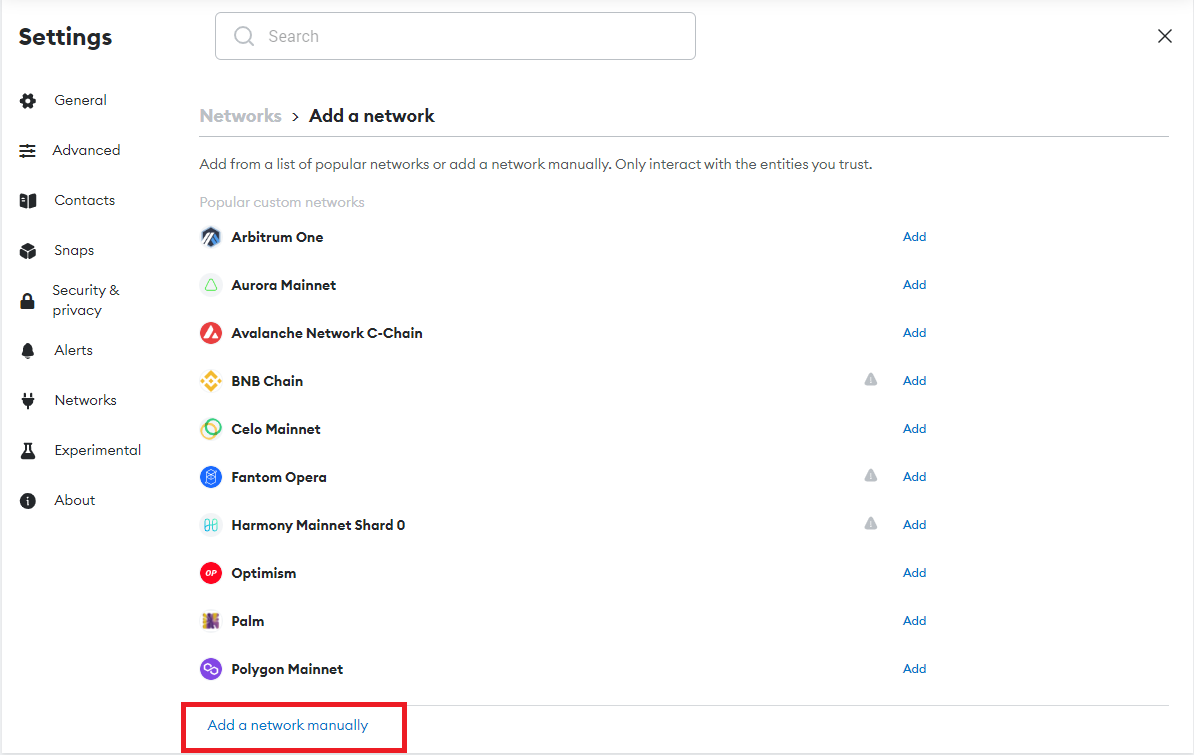
Task: Go back via Networks breadcrumb
Action: 240,116
